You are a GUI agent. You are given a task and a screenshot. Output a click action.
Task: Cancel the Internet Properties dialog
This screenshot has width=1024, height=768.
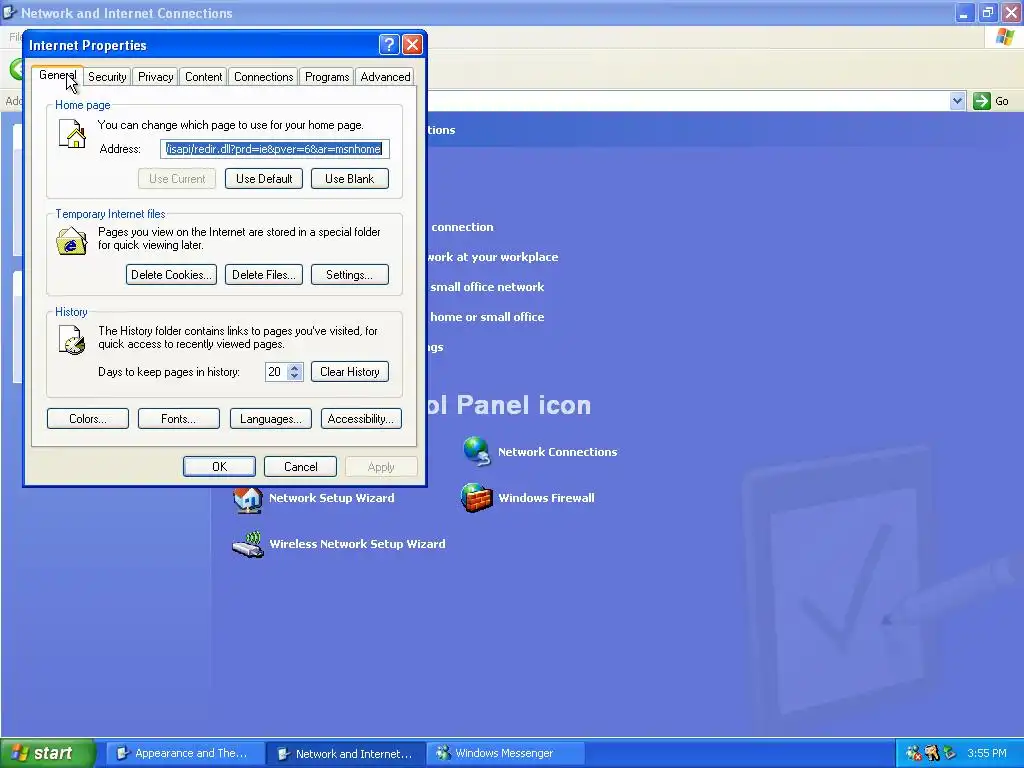point(300,467)
